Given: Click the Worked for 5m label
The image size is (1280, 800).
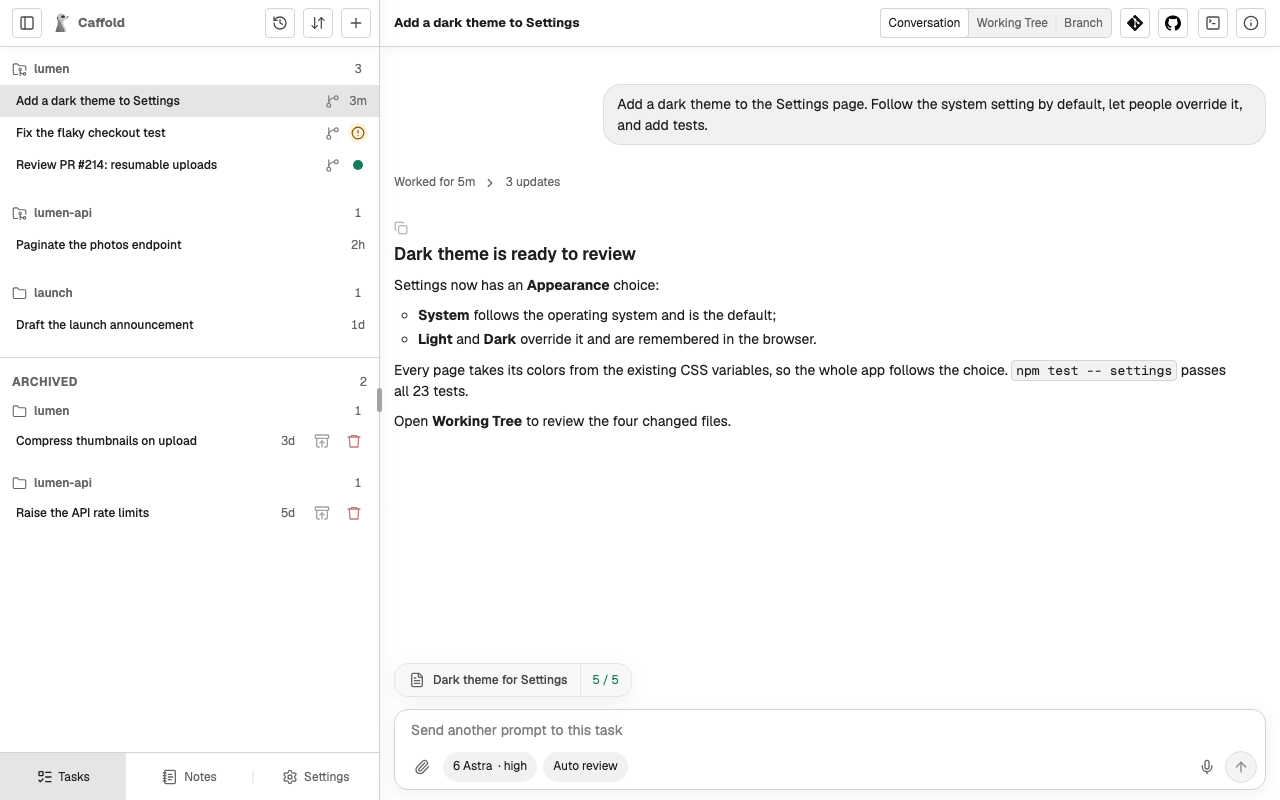Looking at the screenshot, I should 434,182.
